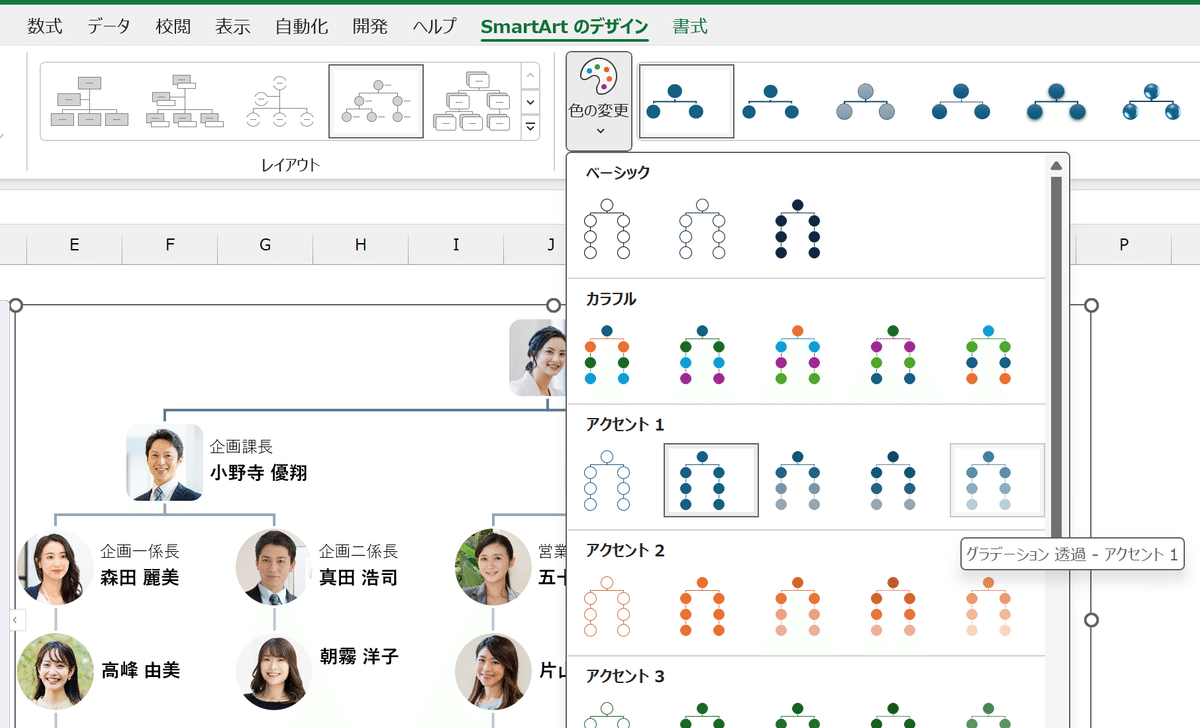Pick fourth カラフル scheme with dark green top
1200x728 pixels.
coord(893,355)
